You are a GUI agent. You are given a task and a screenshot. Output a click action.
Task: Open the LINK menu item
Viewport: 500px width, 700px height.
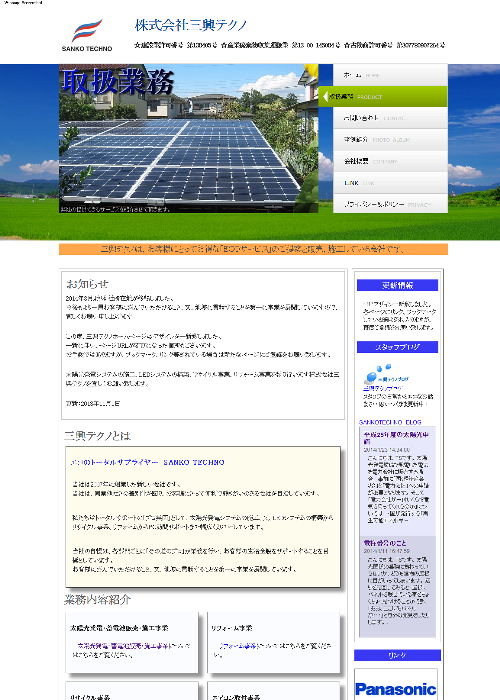coord(390,183)
